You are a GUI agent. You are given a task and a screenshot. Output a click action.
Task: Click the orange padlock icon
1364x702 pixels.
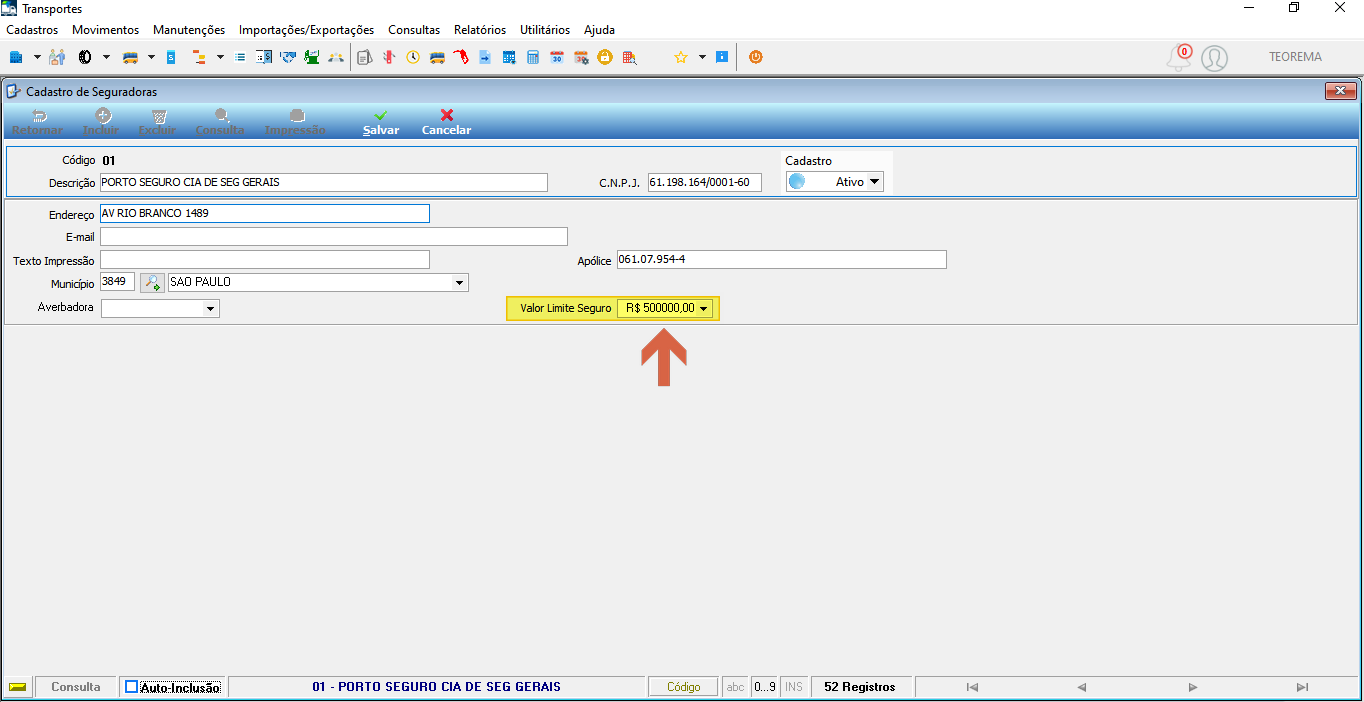tap(604, 57)
